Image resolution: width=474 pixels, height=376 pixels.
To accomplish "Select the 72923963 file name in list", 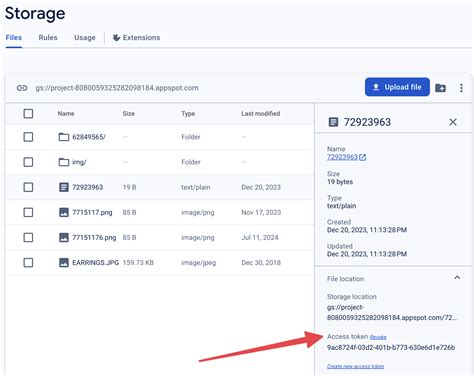I will [x=87, y=187].
